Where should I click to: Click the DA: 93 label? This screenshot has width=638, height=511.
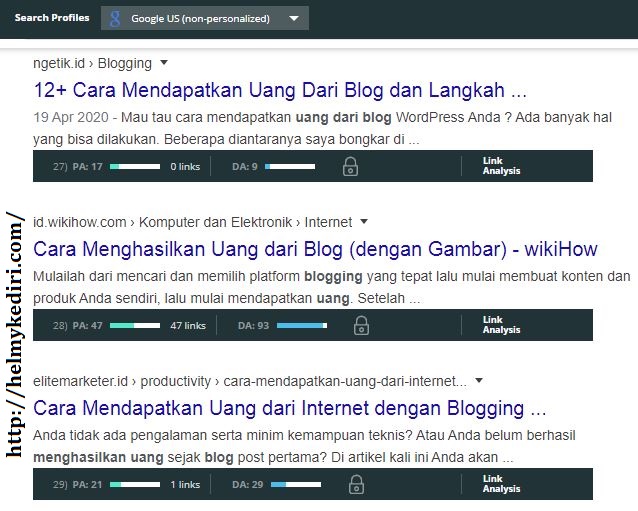[253, 326]
